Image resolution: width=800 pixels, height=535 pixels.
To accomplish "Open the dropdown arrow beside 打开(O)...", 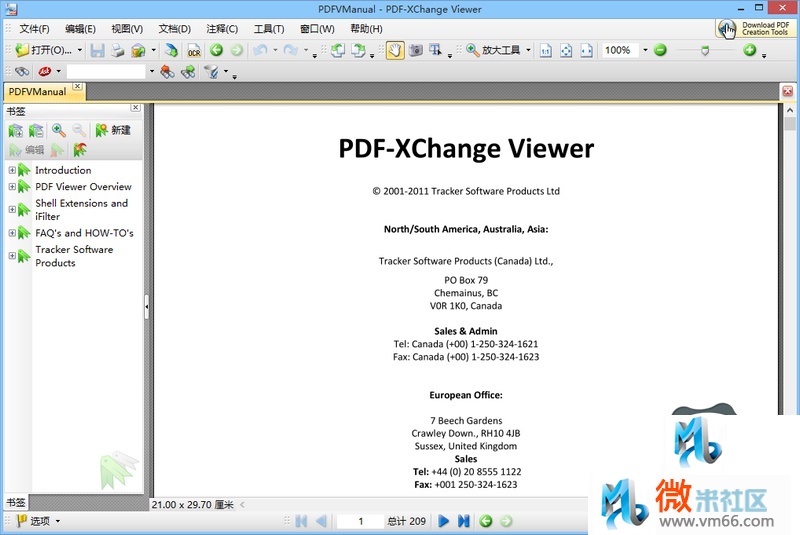I will point(80,50).
